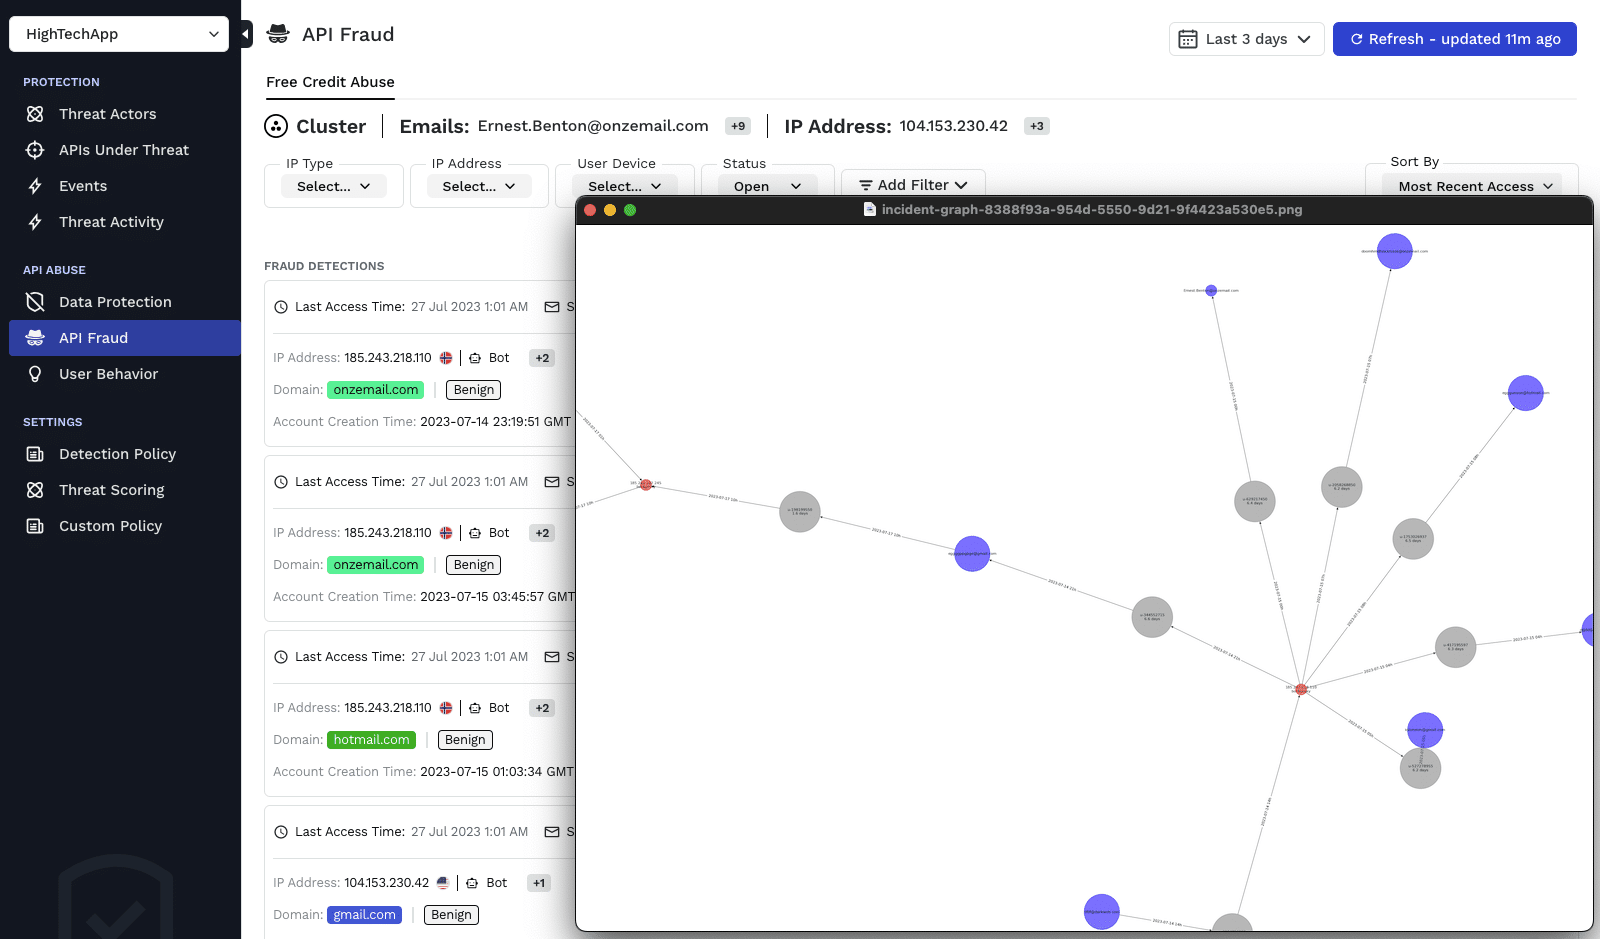Switch to the Free Credit Abuse tab

point(330,82)
